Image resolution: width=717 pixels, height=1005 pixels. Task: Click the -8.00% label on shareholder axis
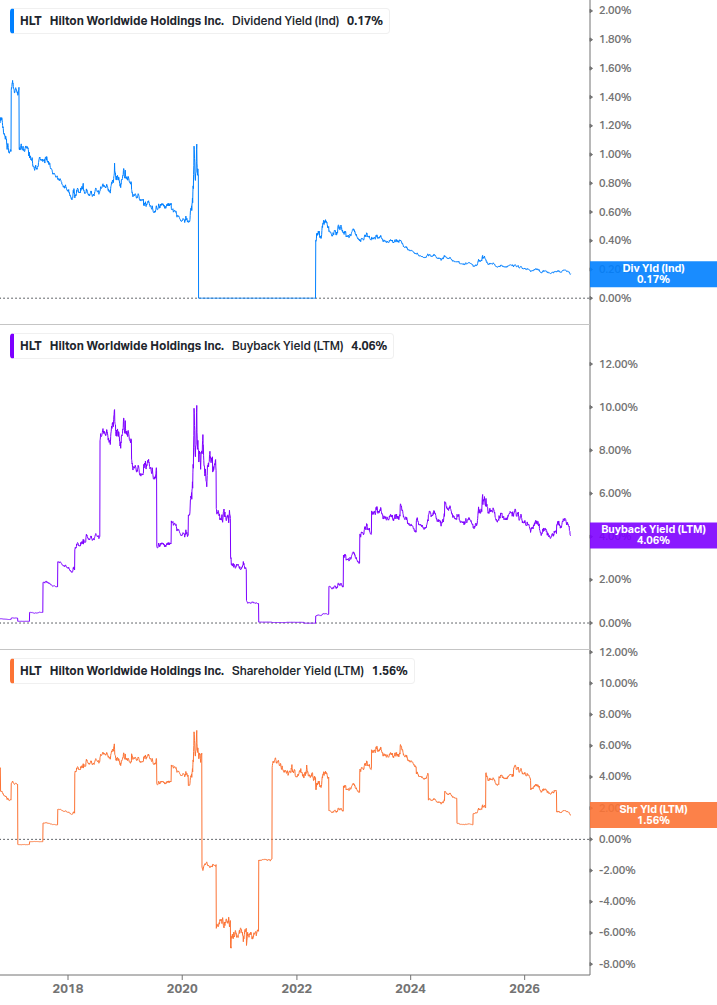pyautogui.click(x=617, y=965)
